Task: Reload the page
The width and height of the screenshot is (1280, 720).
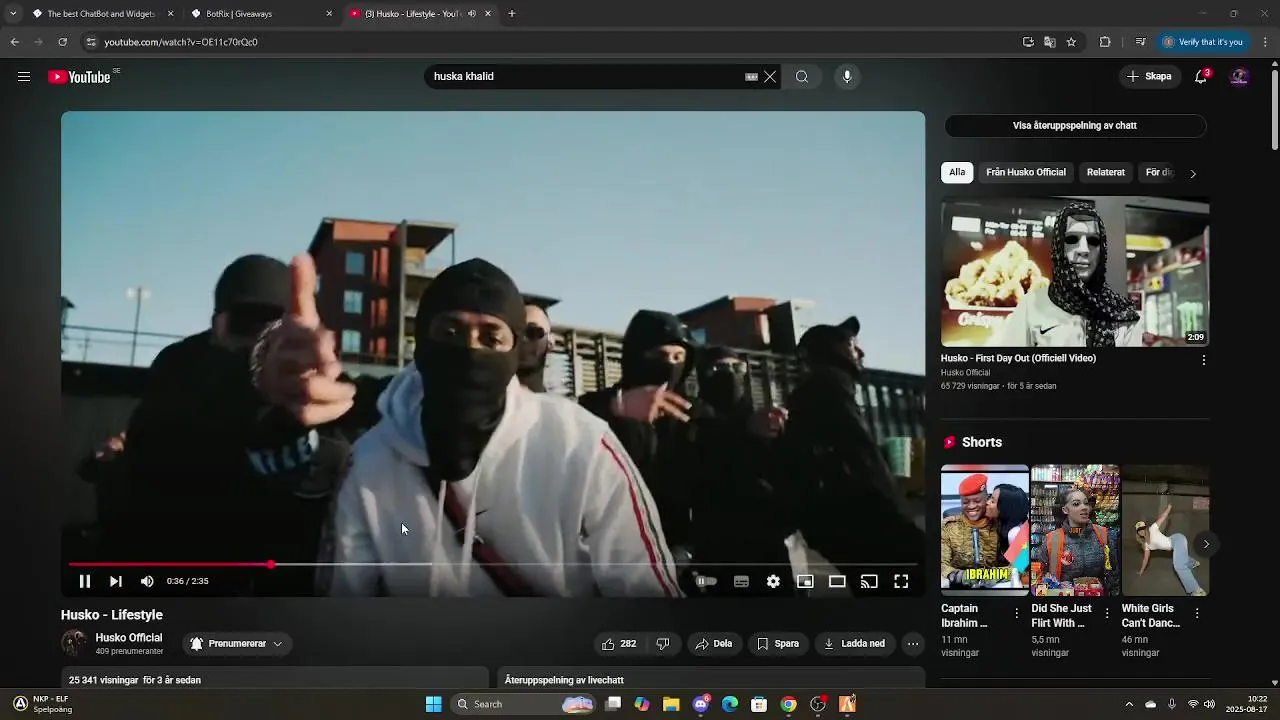Action: 62,42
